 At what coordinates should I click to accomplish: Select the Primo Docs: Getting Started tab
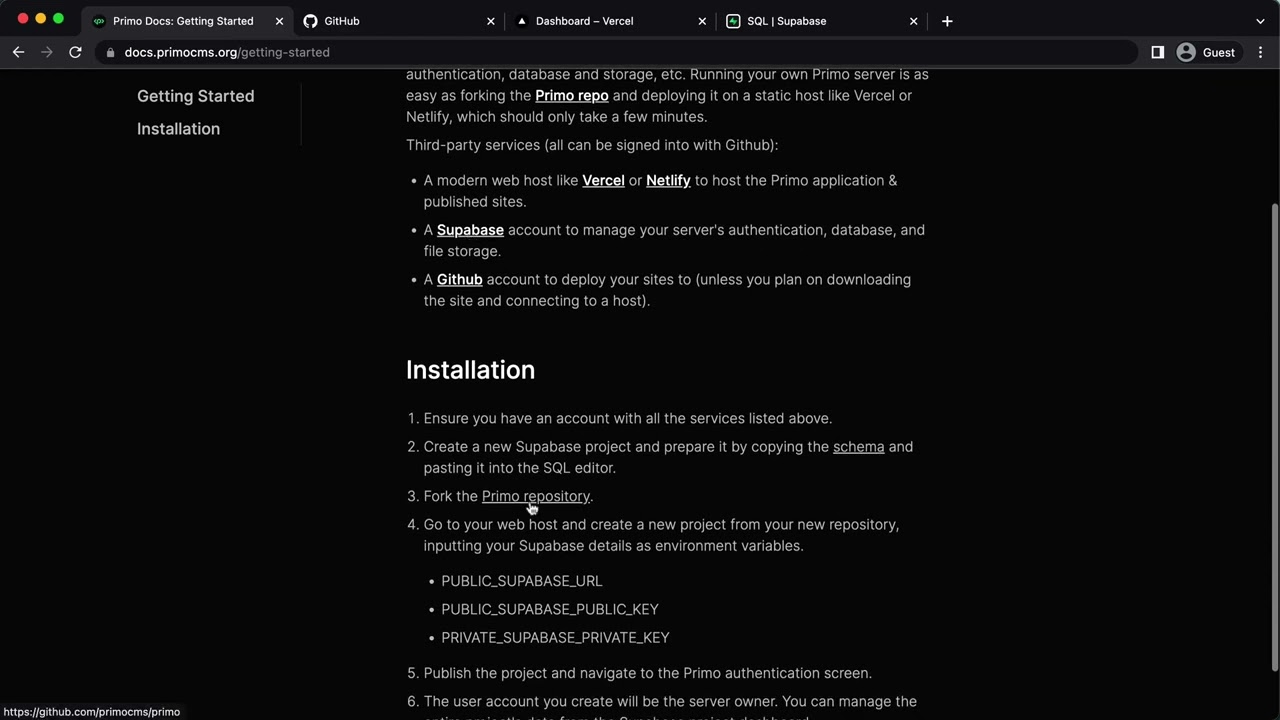point(188,21)
